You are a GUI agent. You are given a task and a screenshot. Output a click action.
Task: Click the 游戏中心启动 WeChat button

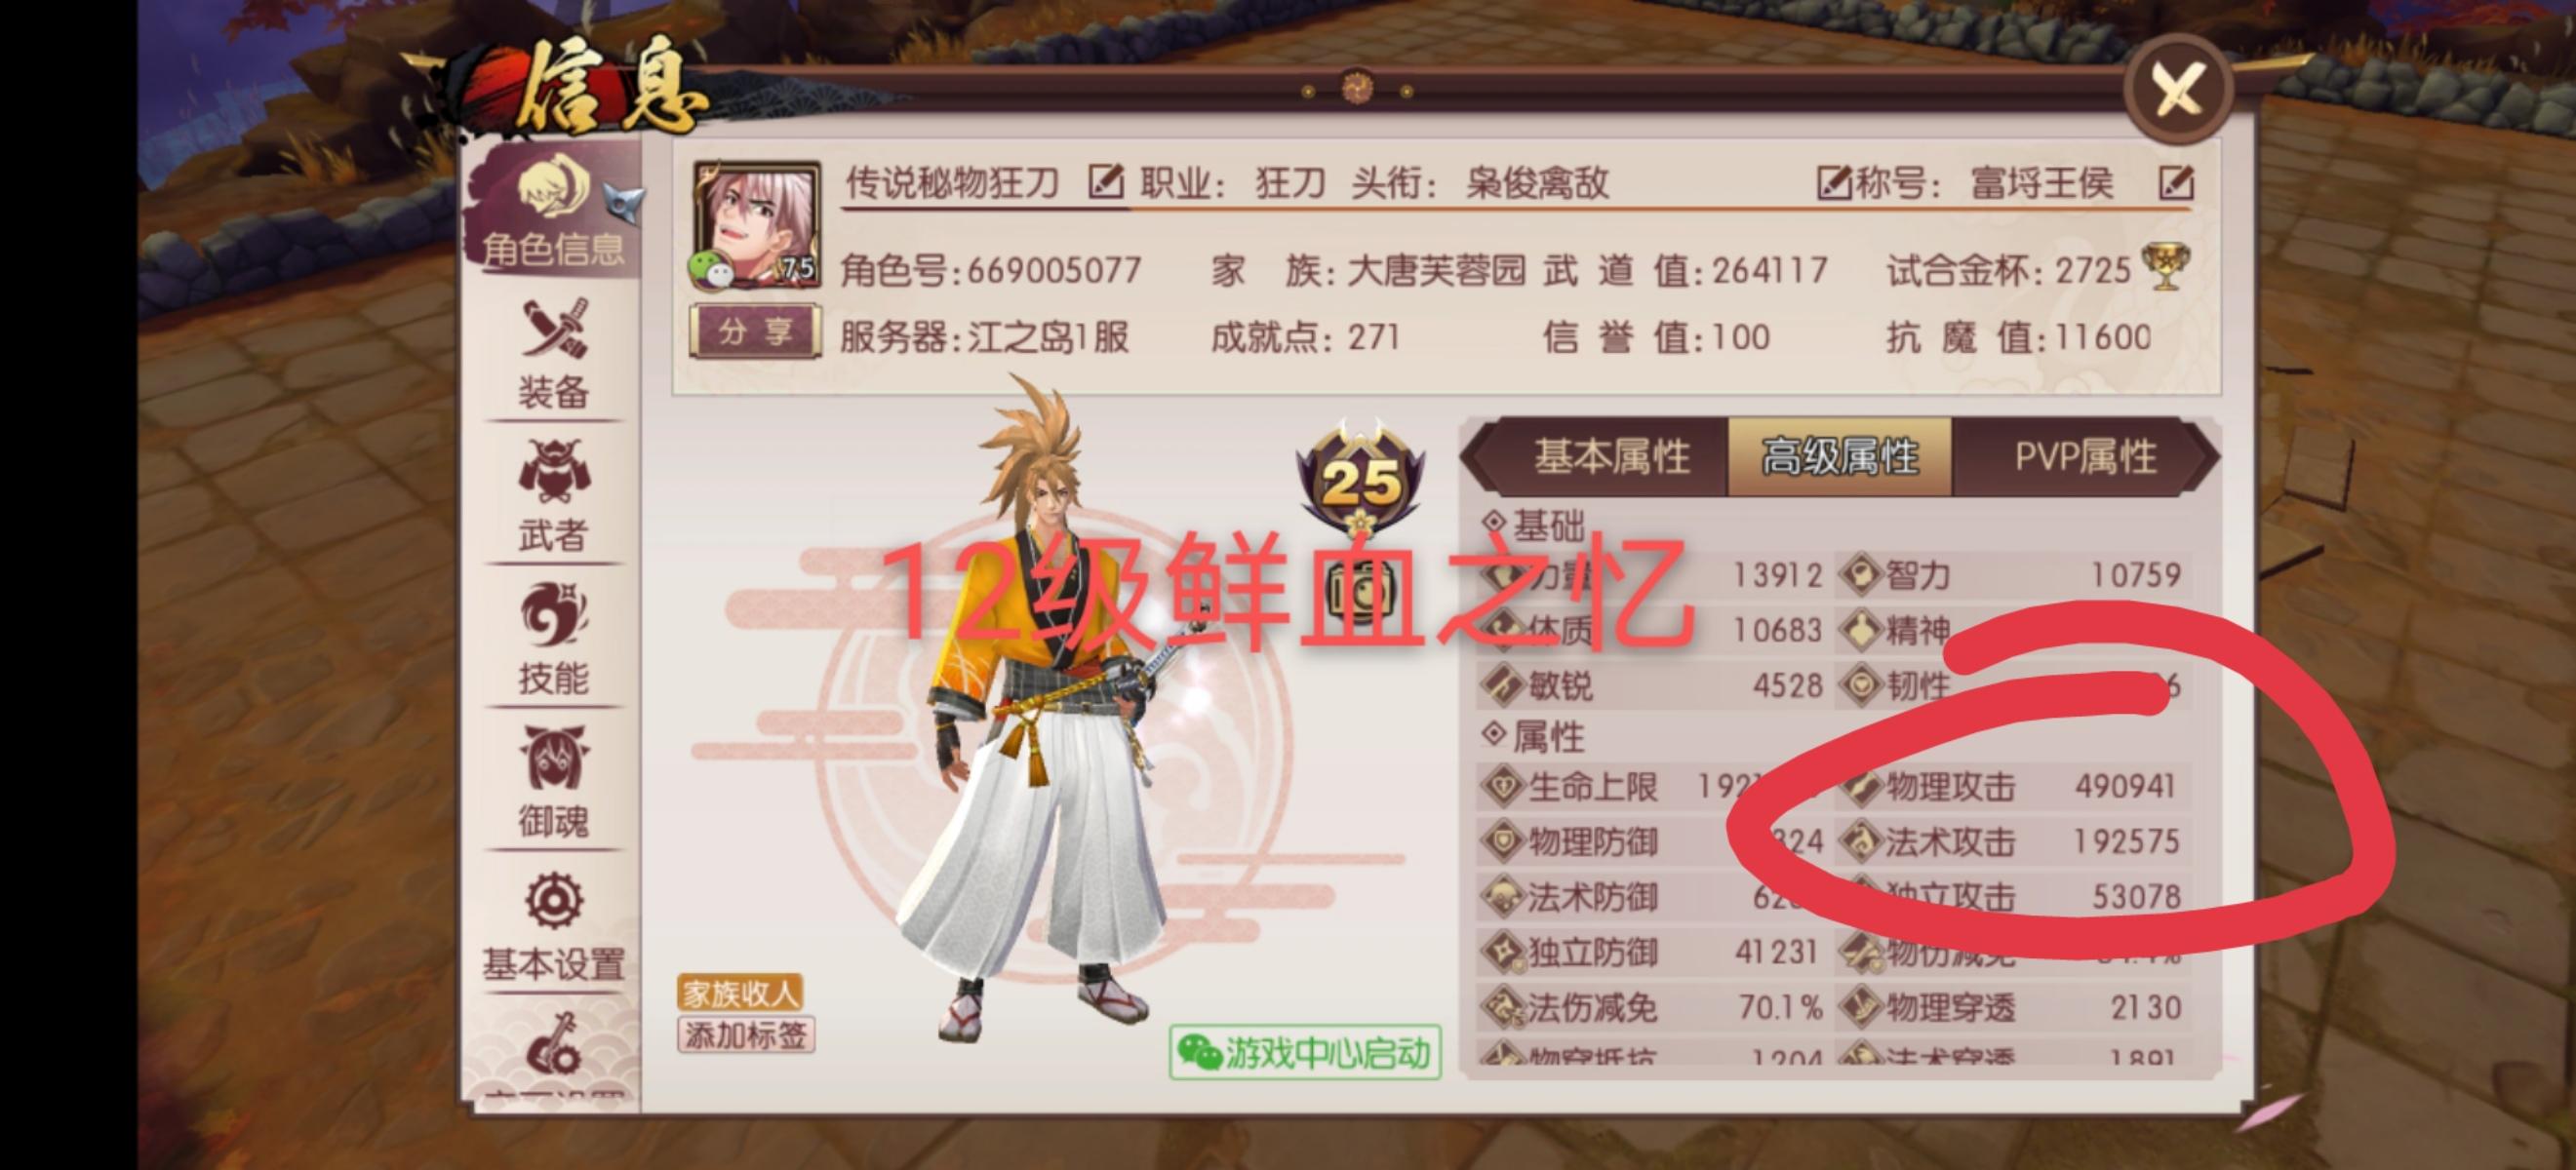coord(1305,1052)
